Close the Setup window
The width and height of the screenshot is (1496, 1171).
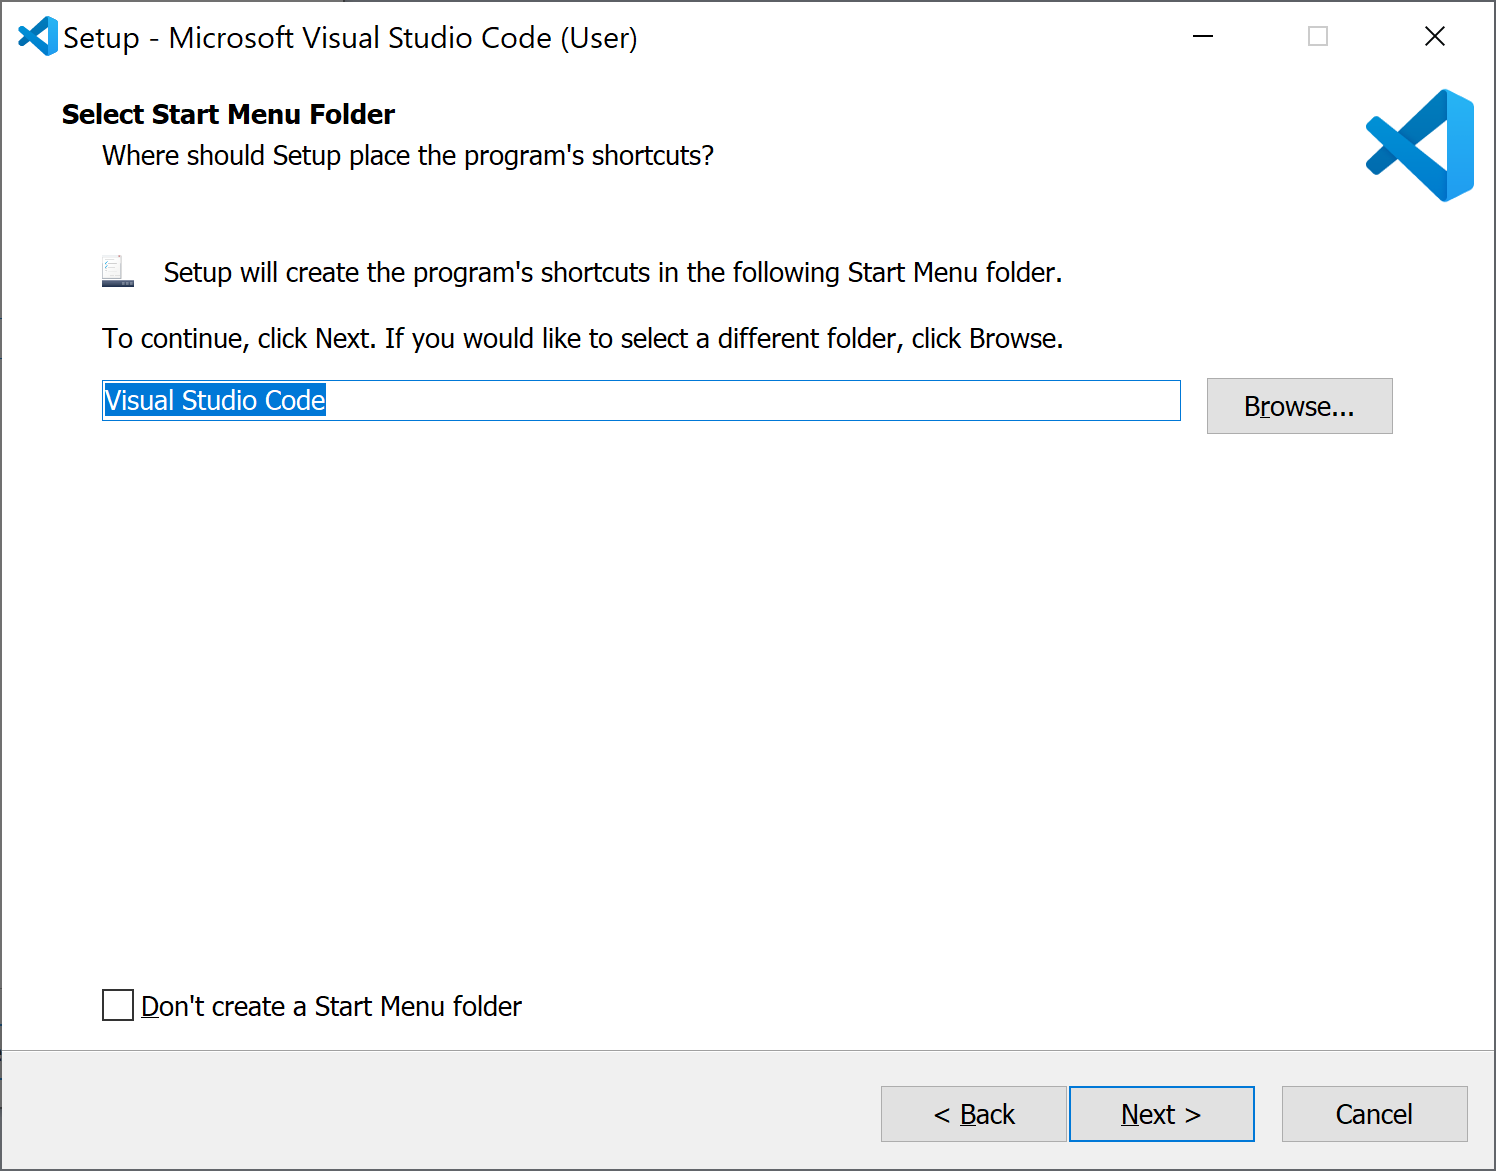[1434, 37]
